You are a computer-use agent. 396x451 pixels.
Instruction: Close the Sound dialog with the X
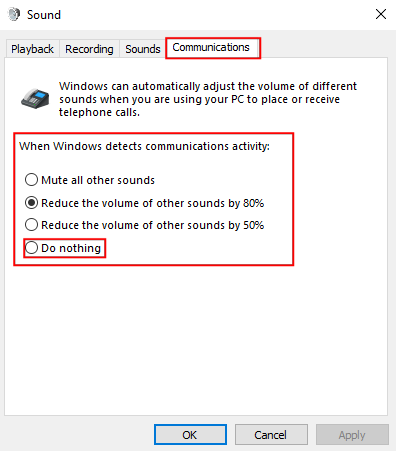point(381,14)
